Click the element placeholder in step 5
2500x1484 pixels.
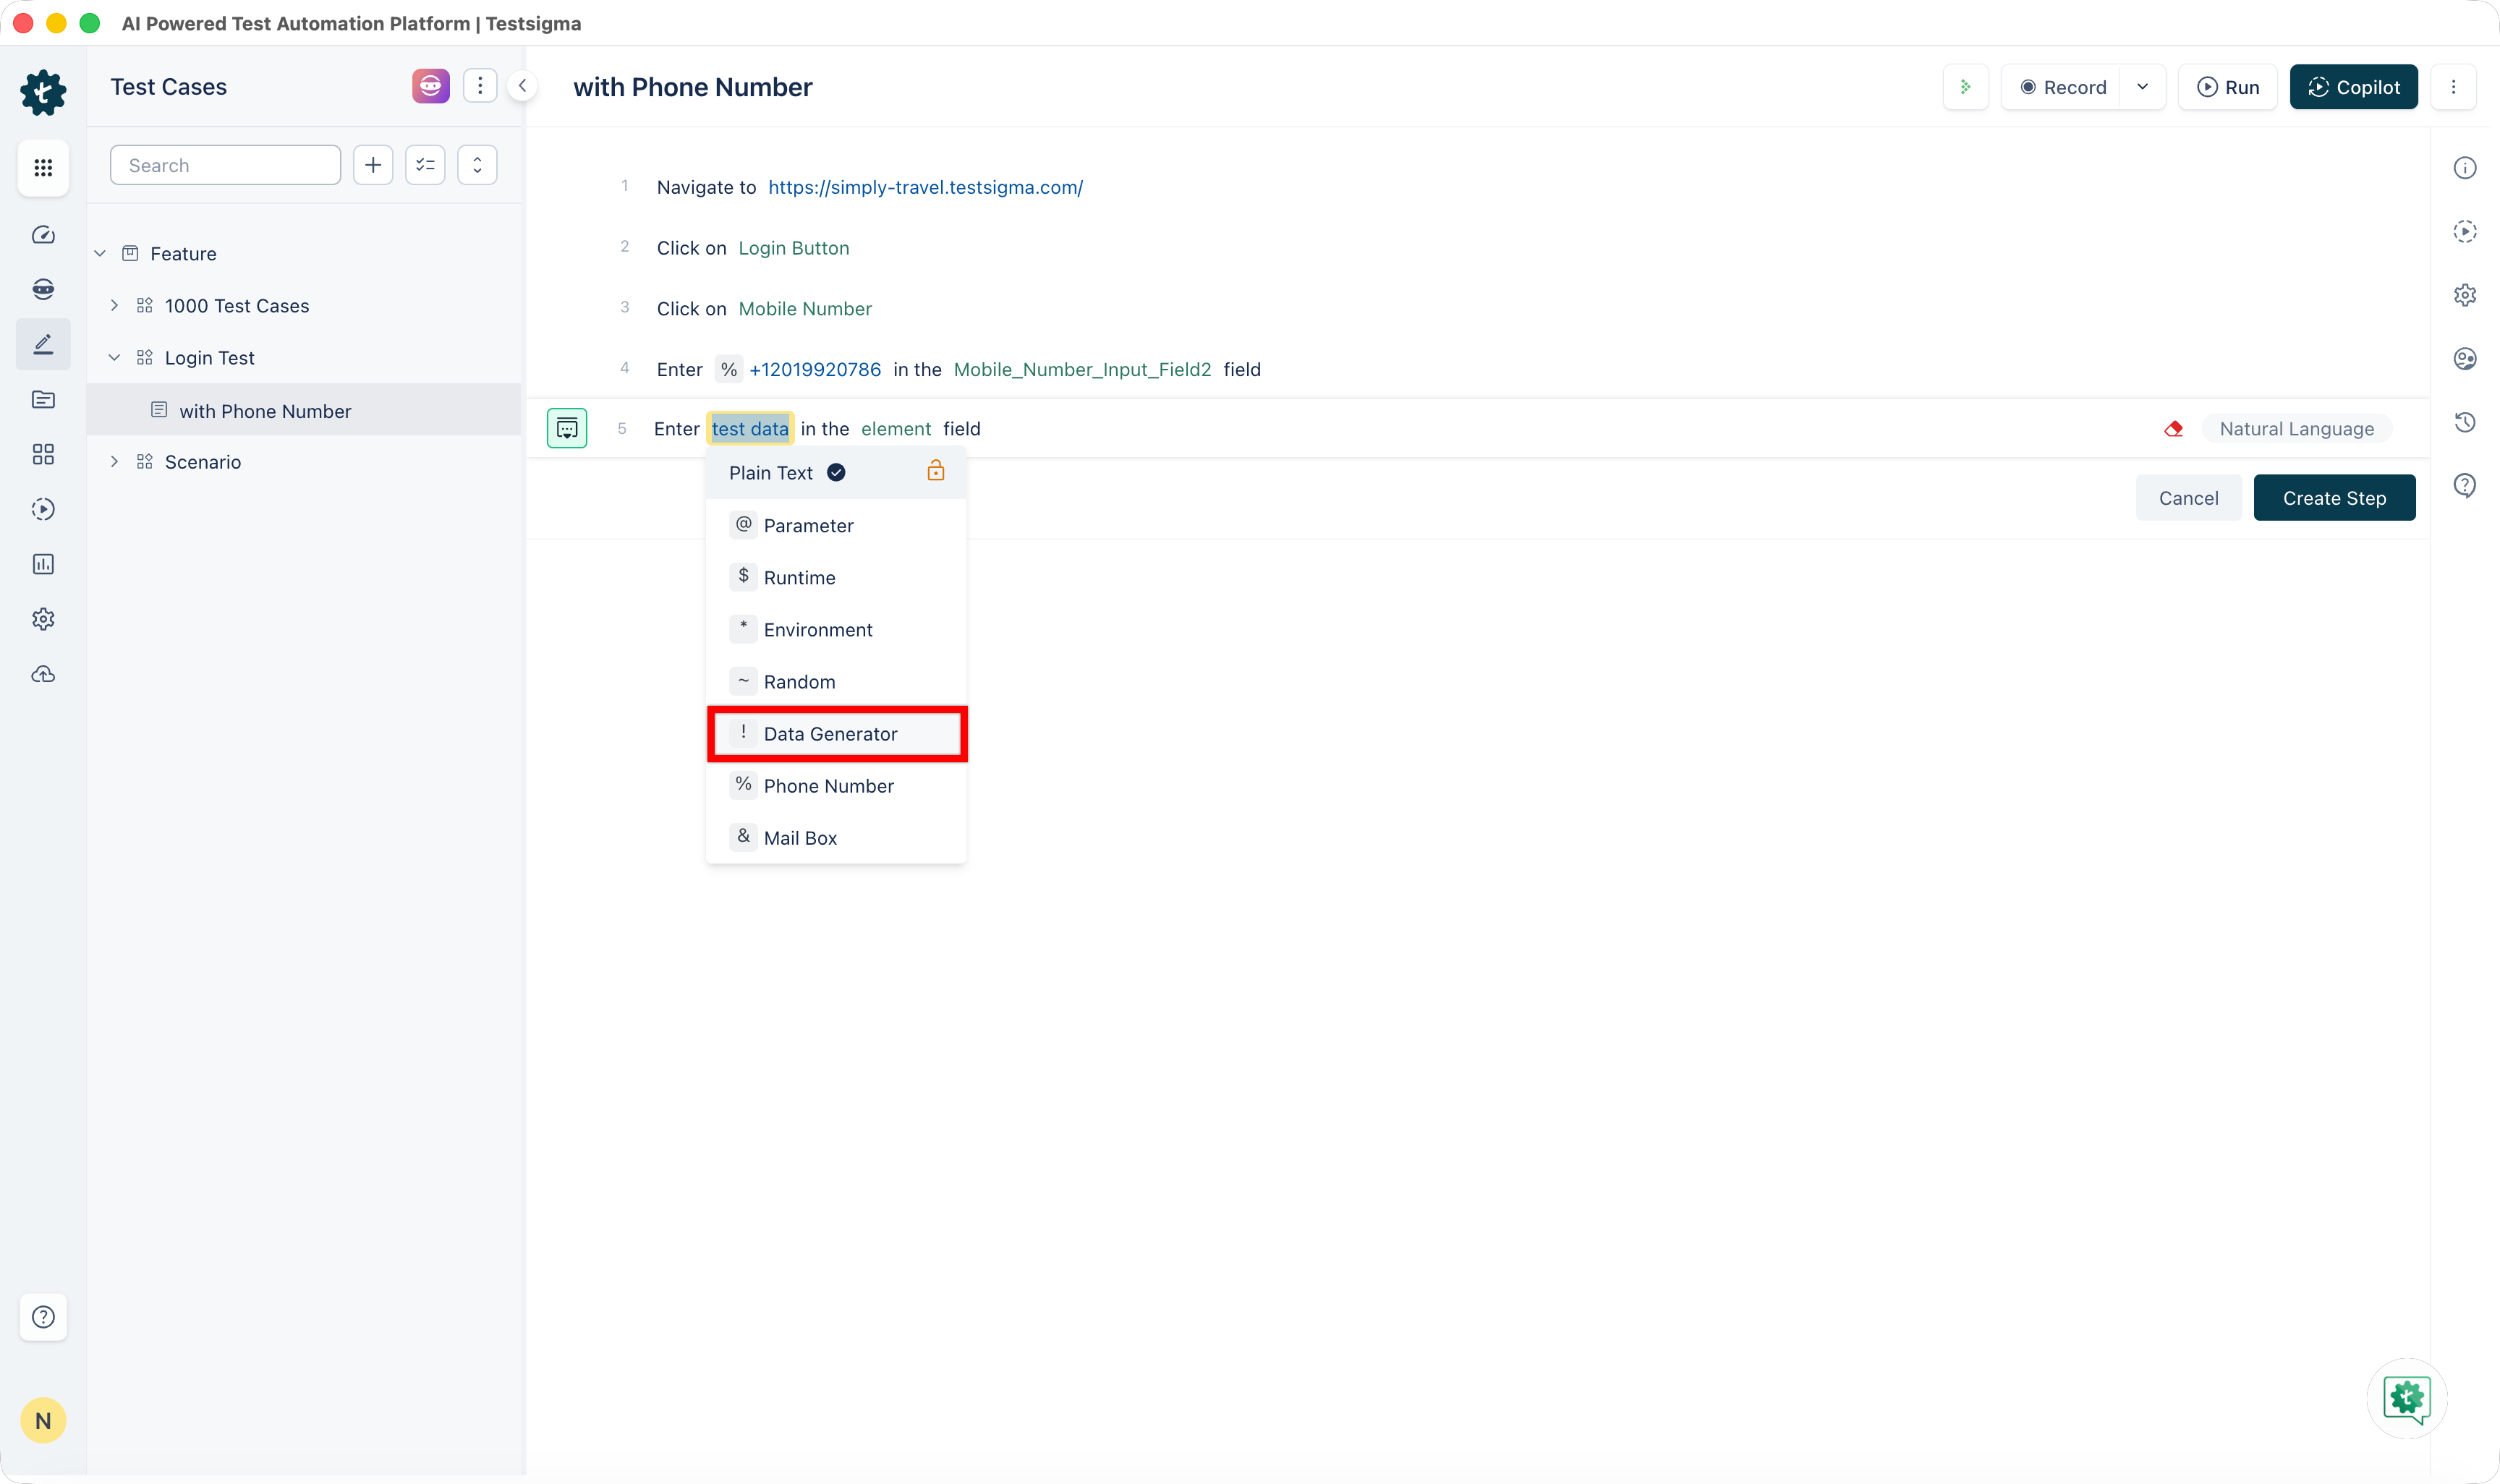[x=896, y=429]
